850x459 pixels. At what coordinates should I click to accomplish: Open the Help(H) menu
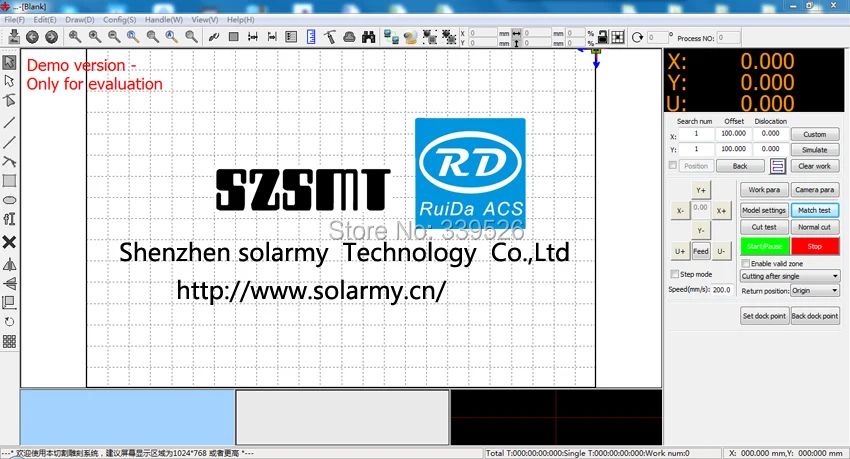tap(241, 20)
